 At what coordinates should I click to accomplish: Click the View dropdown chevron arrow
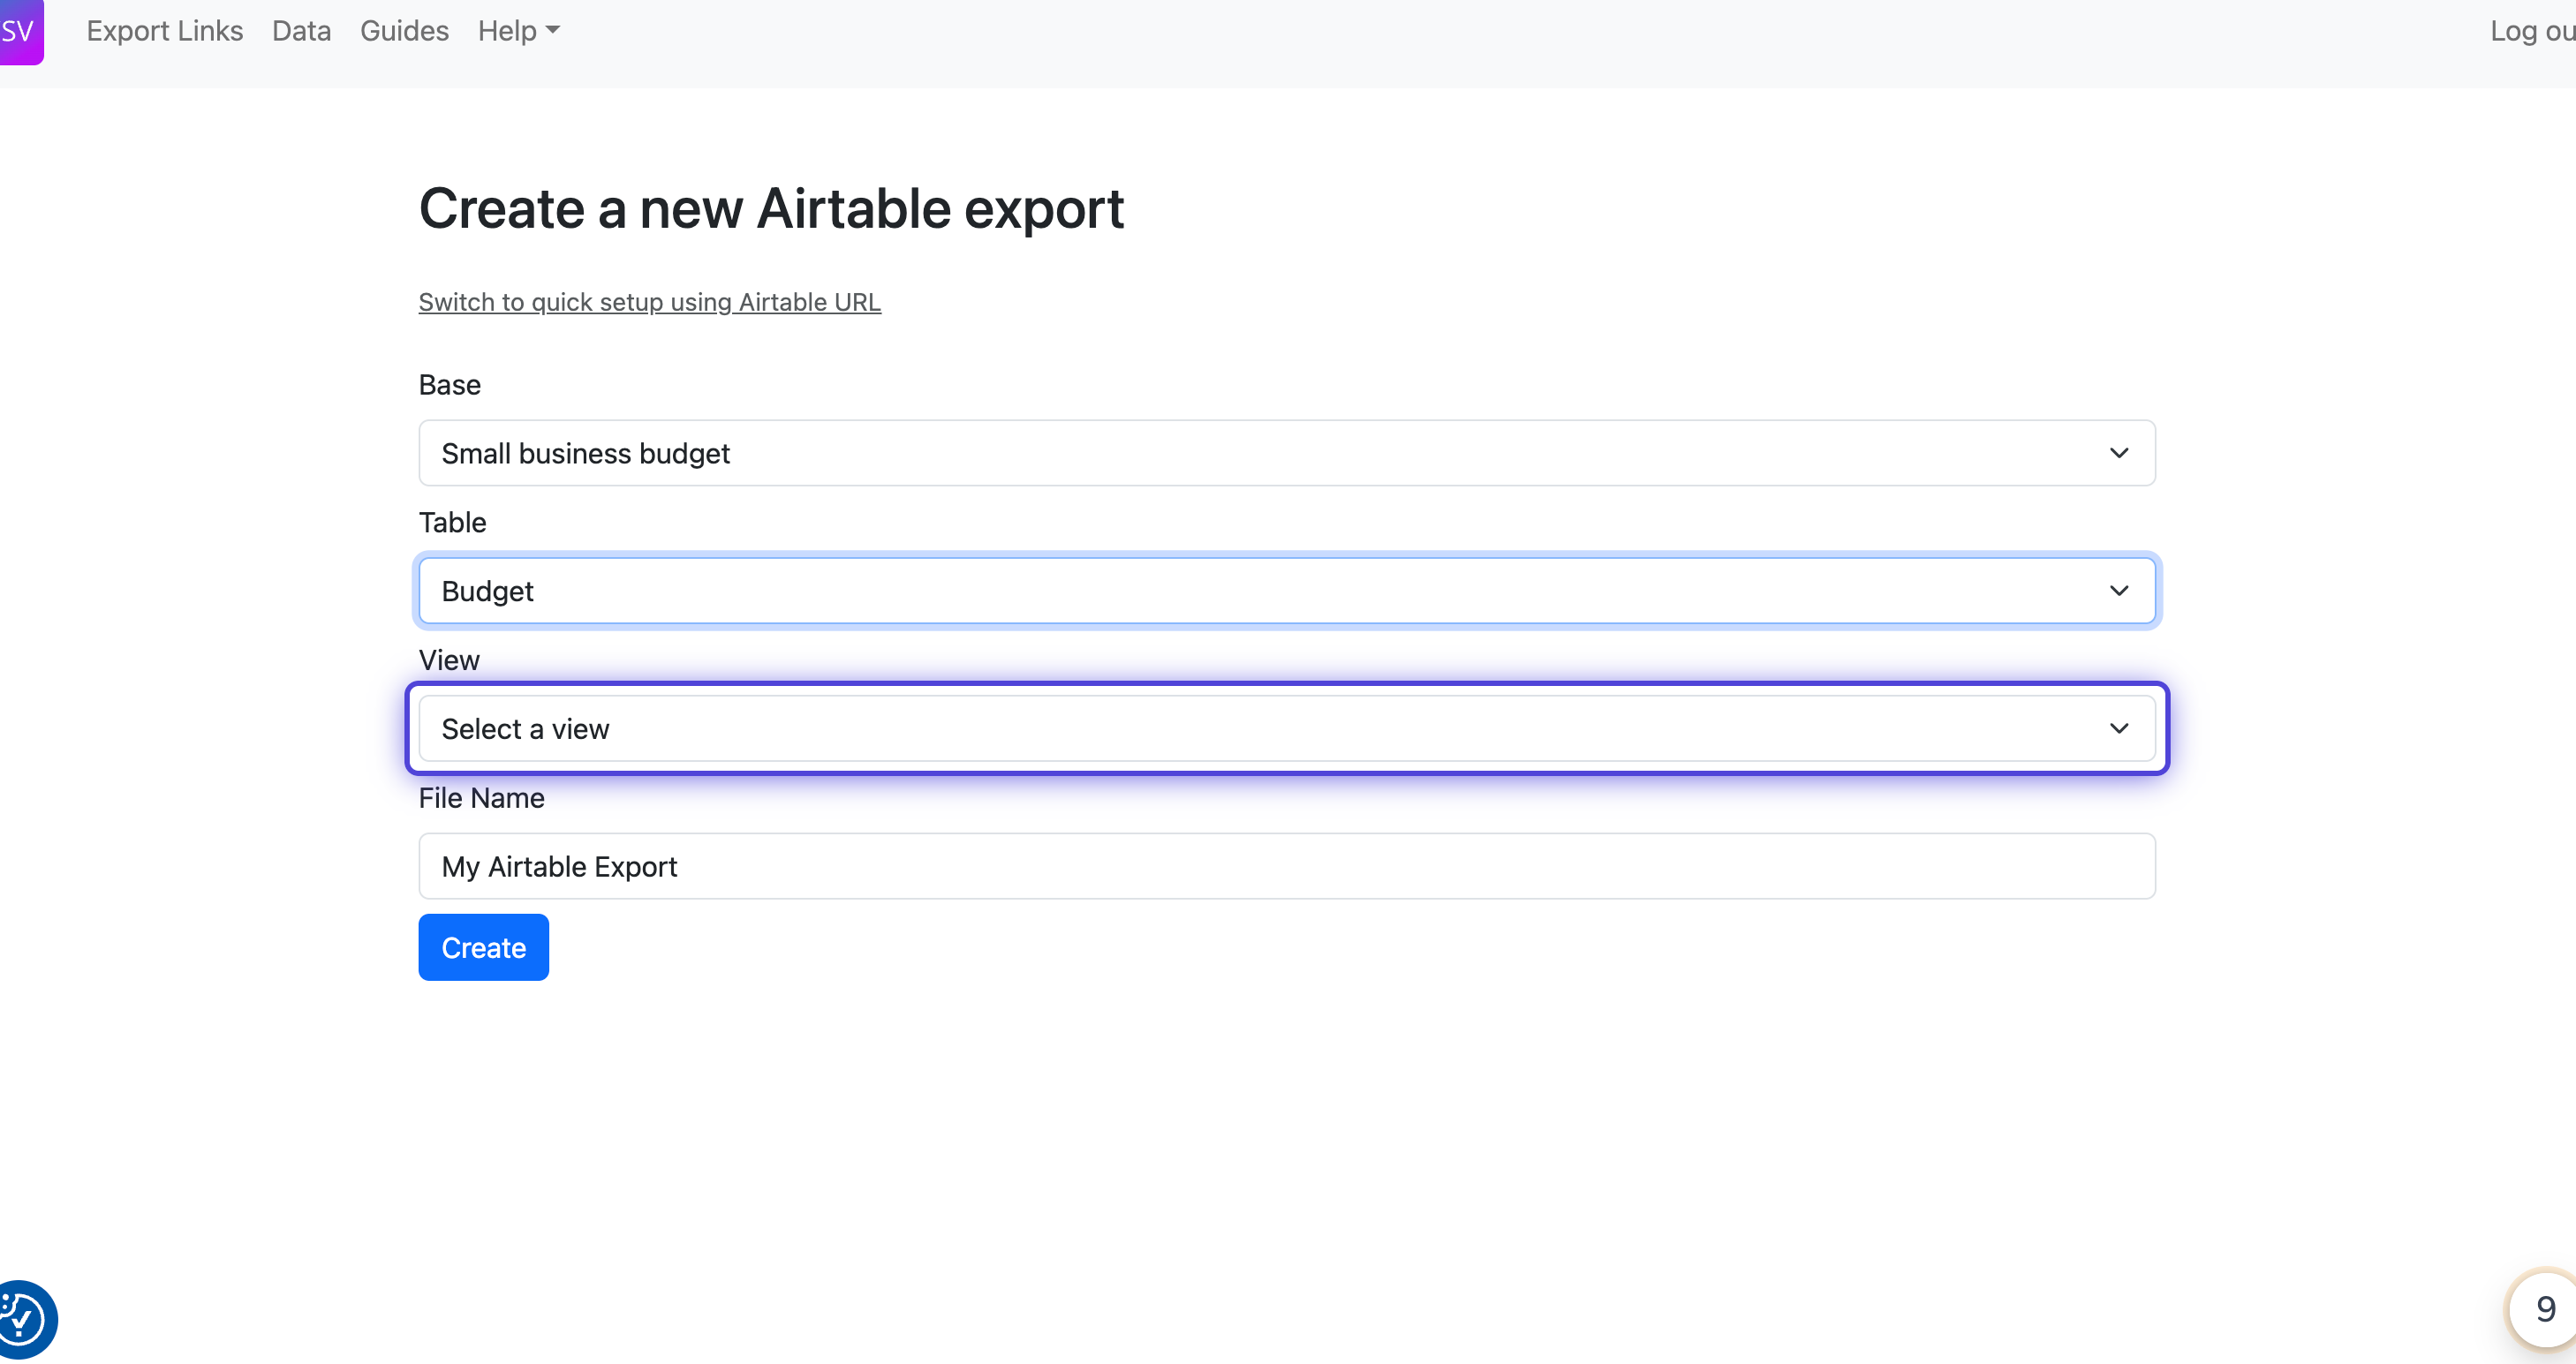(2118, 729)
